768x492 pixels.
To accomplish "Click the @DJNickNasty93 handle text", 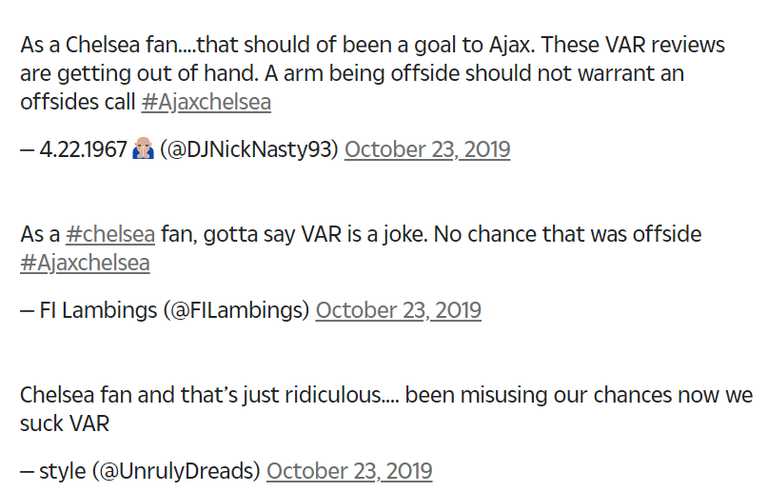I will [x=249, y=150].
